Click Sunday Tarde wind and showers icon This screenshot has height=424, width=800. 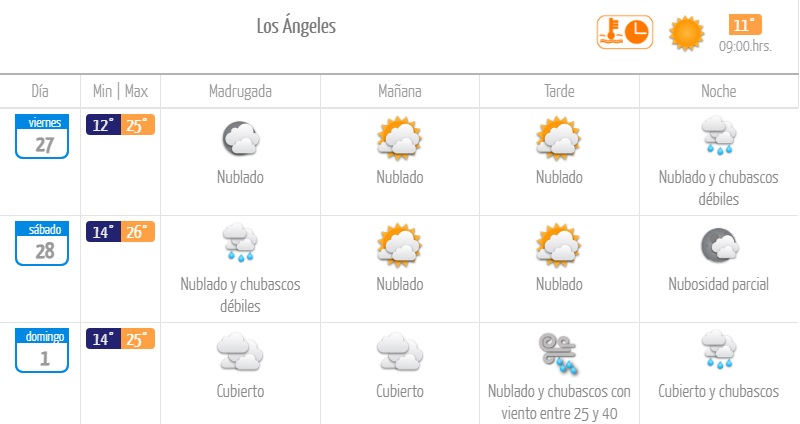click(x=559, y=352)
